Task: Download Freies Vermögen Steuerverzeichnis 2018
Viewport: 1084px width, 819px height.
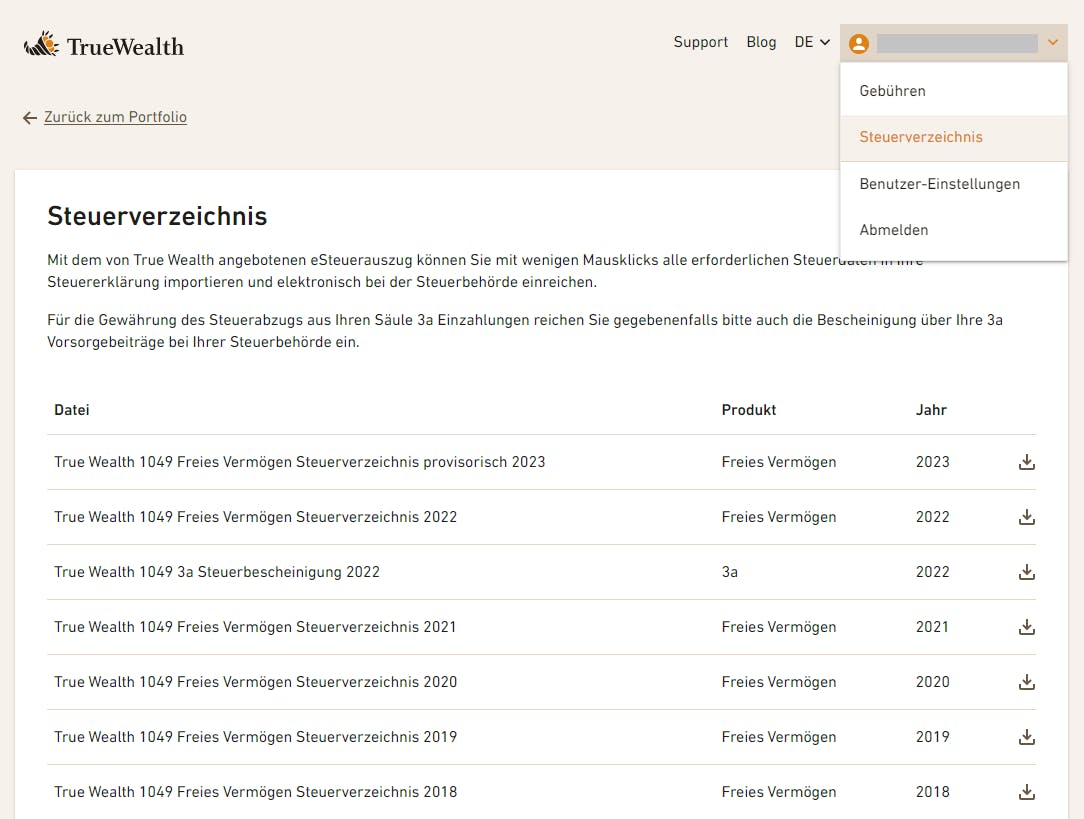Action: tap(1027, 792)
